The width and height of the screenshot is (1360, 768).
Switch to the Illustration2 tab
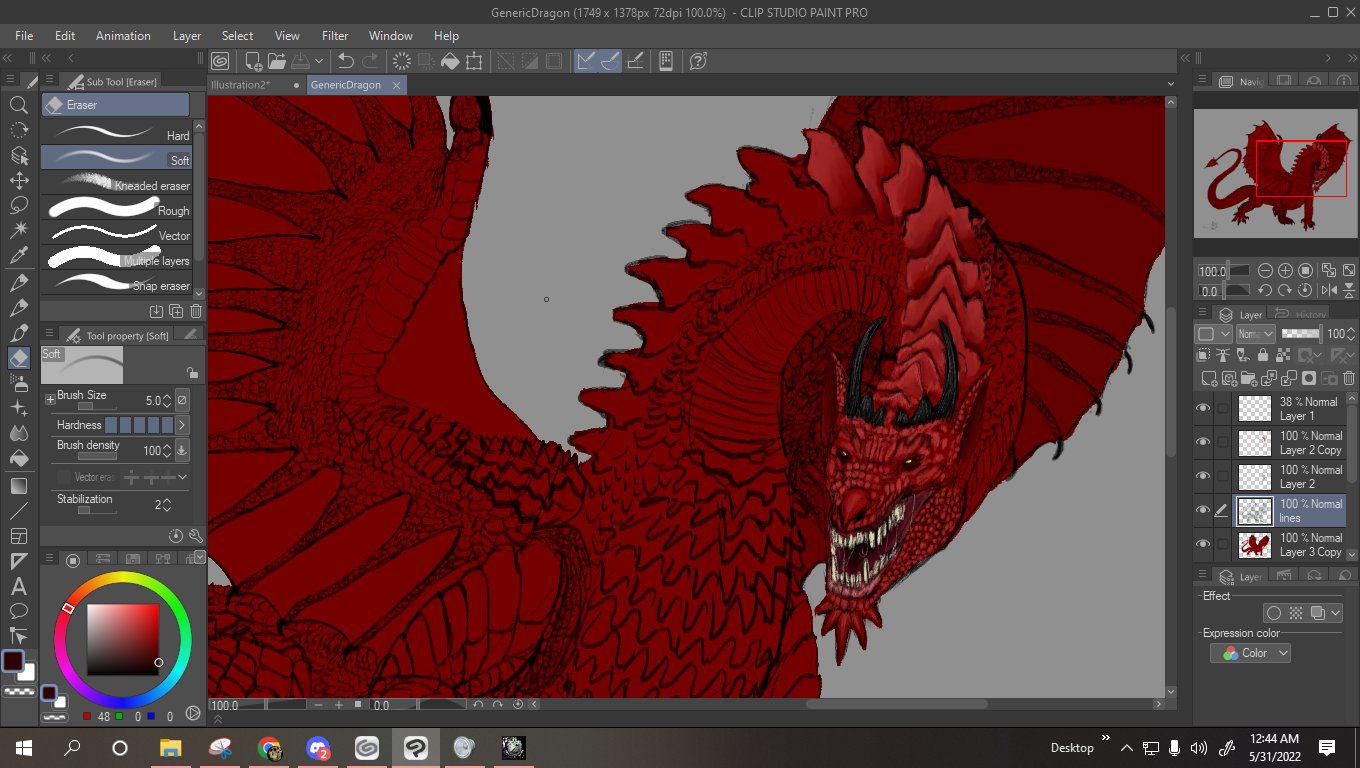click(240, 85)
